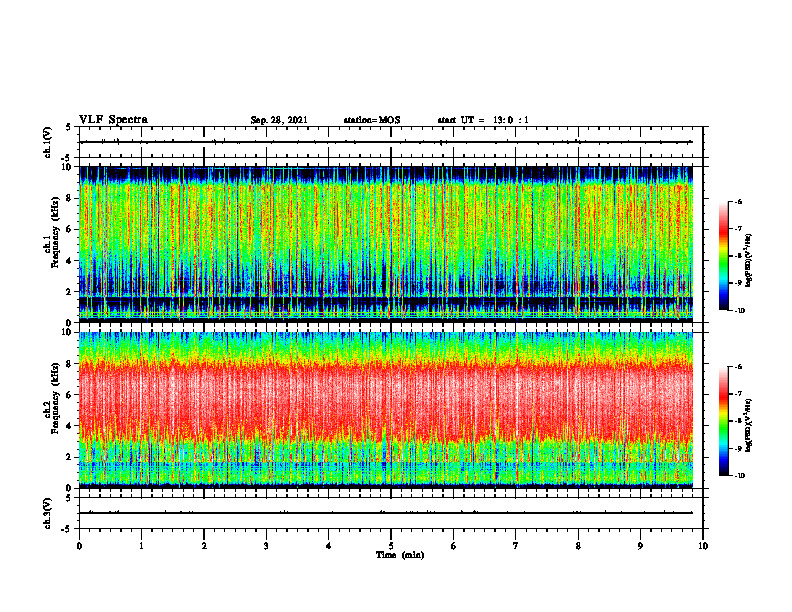Image resolution: width=792 pixels, height=612 pixels.
Task: Click time axis tick label "0"
Action: click(79, 546)
